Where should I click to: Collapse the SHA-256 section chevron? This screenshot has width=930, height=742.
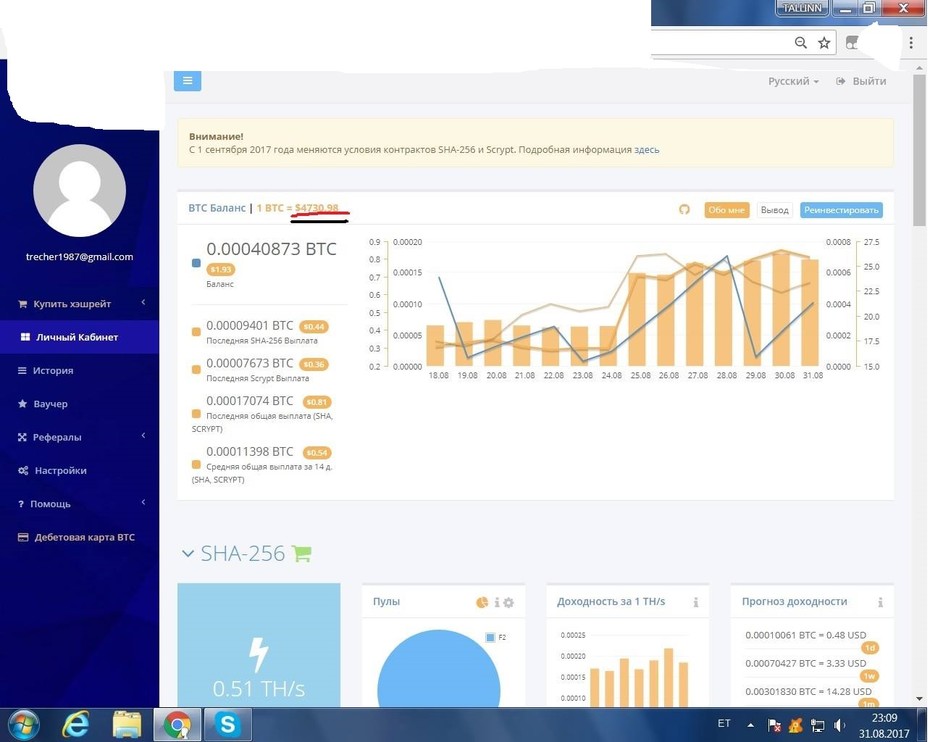click(187, 554)
